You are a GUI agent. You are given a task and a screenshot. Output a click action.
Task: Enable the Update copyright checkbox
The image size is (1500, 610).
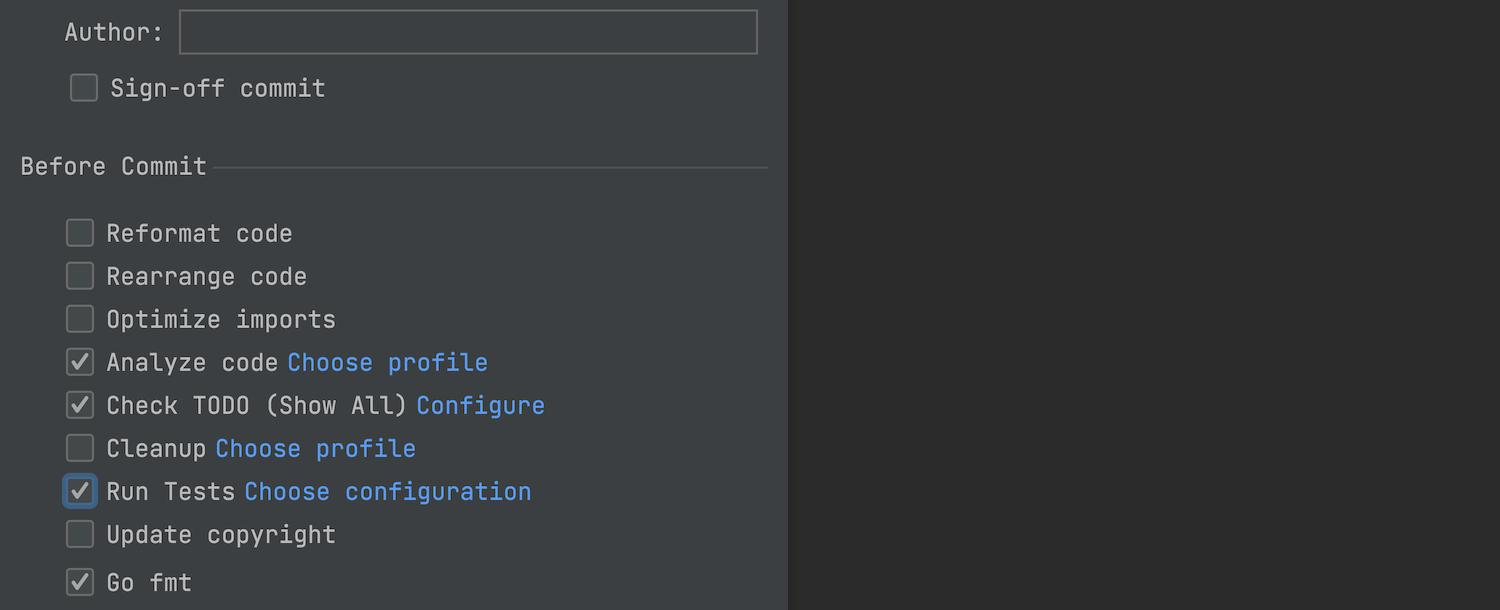pos(80,534)
